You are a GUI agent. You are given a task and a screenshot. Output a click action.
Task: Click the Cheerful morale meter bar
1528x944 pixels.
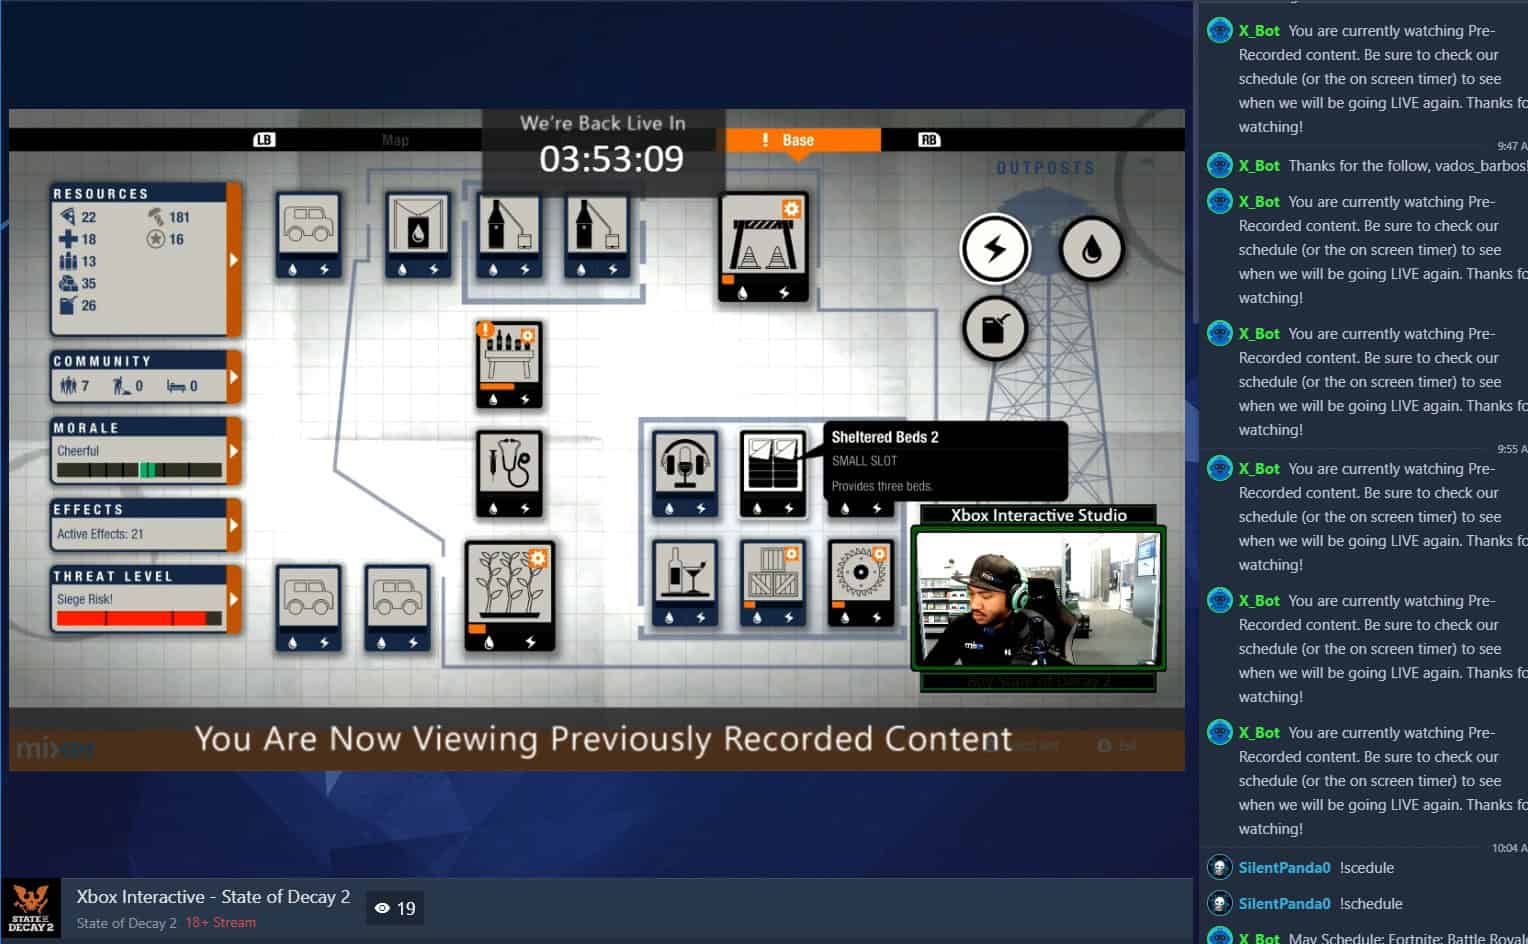[139, 470]
